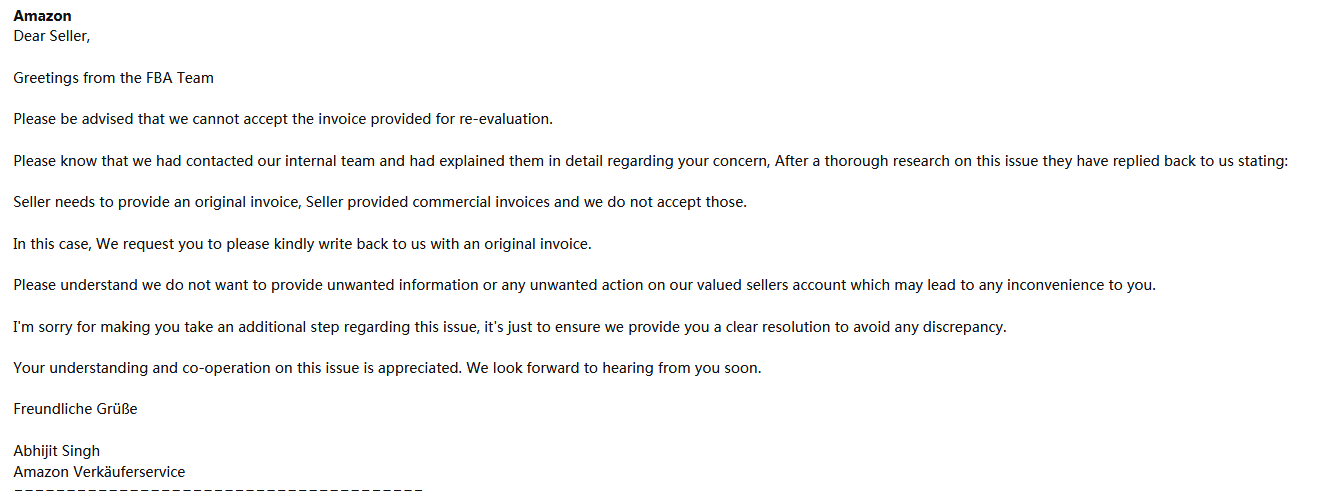Click the line starting Please understand
Screen dimensions: 1318x491
584,285
